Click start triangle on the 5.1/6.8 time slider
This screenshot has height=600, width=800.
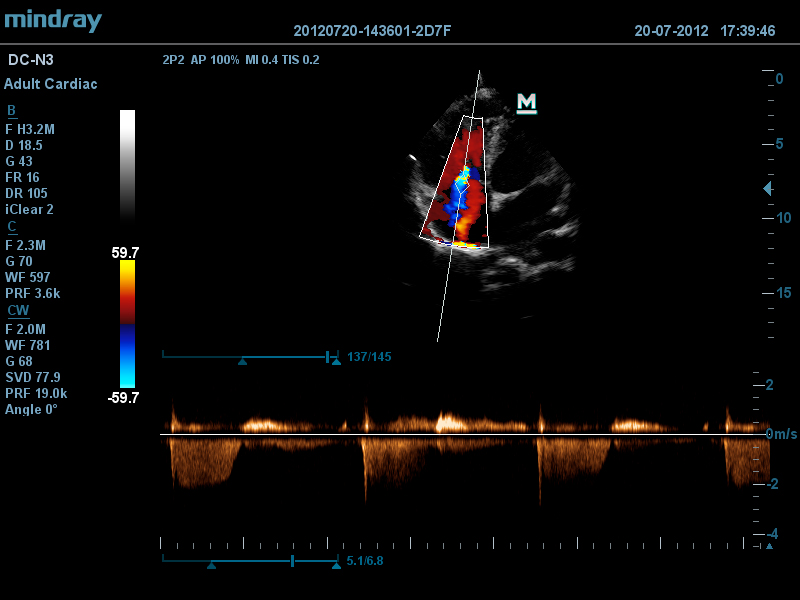pyautogui.click(x=211, y=565)
